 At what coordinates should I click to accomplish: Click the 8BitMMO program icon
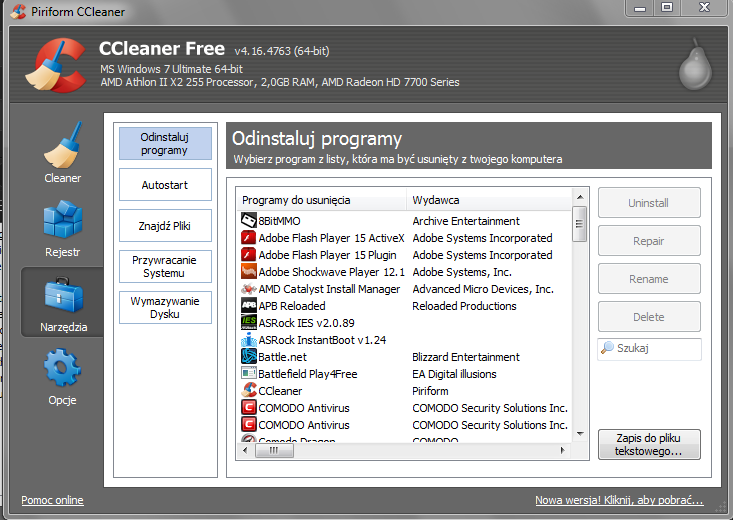click(x=249, y=221)
